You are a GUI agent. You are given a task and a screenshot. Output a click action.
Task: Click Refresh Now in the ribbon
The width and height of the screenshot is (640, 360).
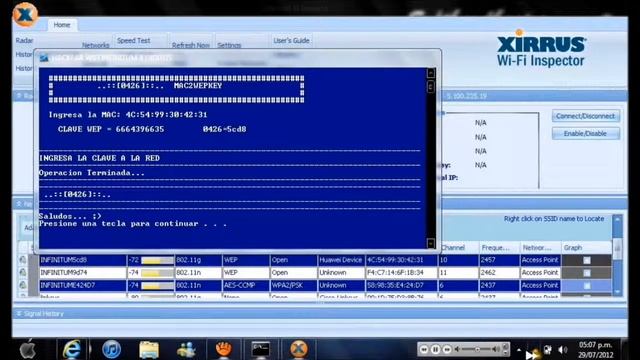191,45
